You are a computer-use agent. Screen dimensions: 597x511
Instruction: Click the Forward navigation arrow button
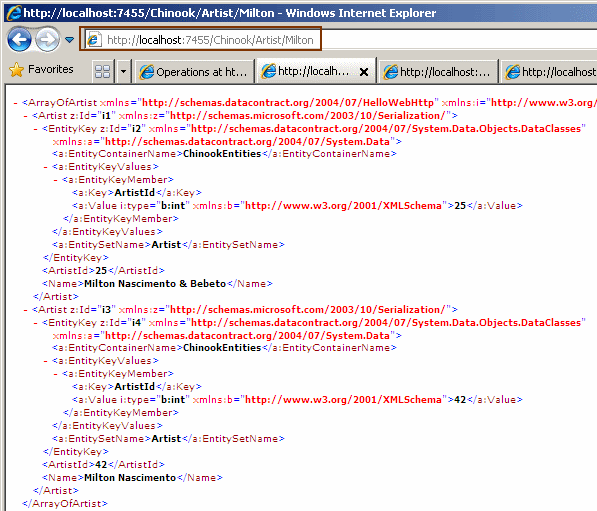pyautogui.click(x=47, y=39)
